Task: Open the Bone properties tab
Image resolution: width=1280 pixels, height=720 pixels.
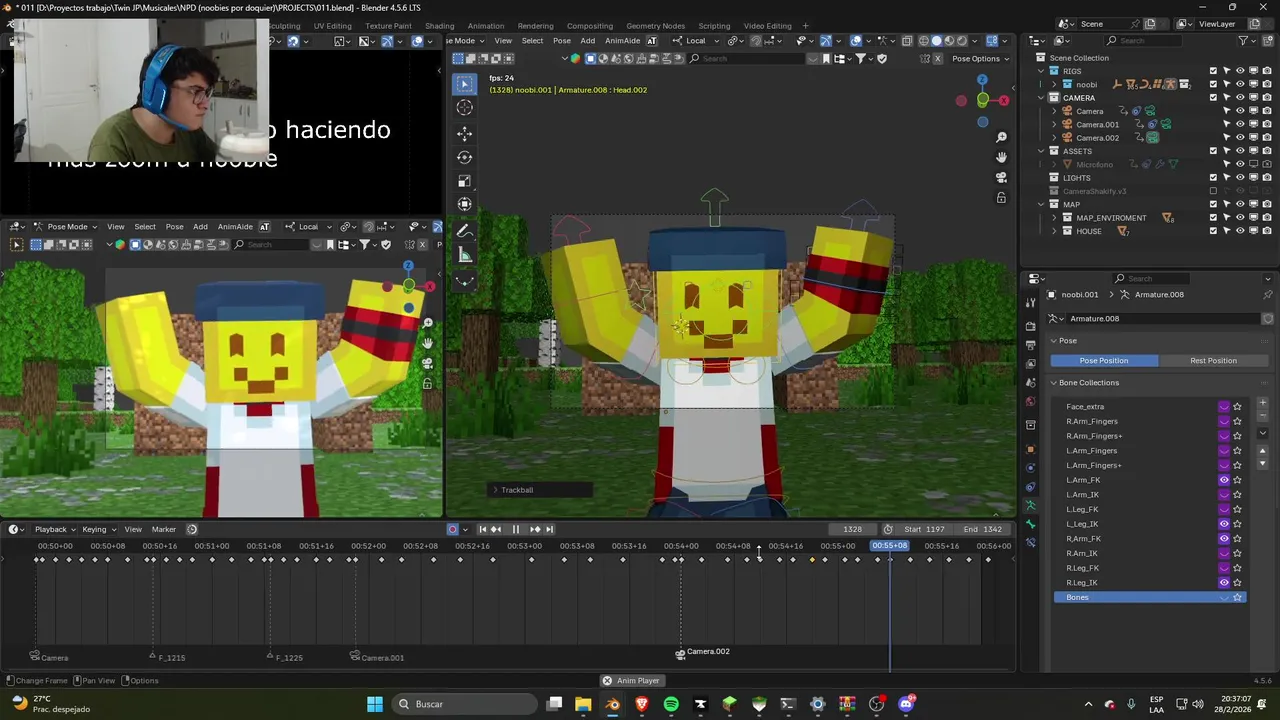Action: click(1031, 524)
